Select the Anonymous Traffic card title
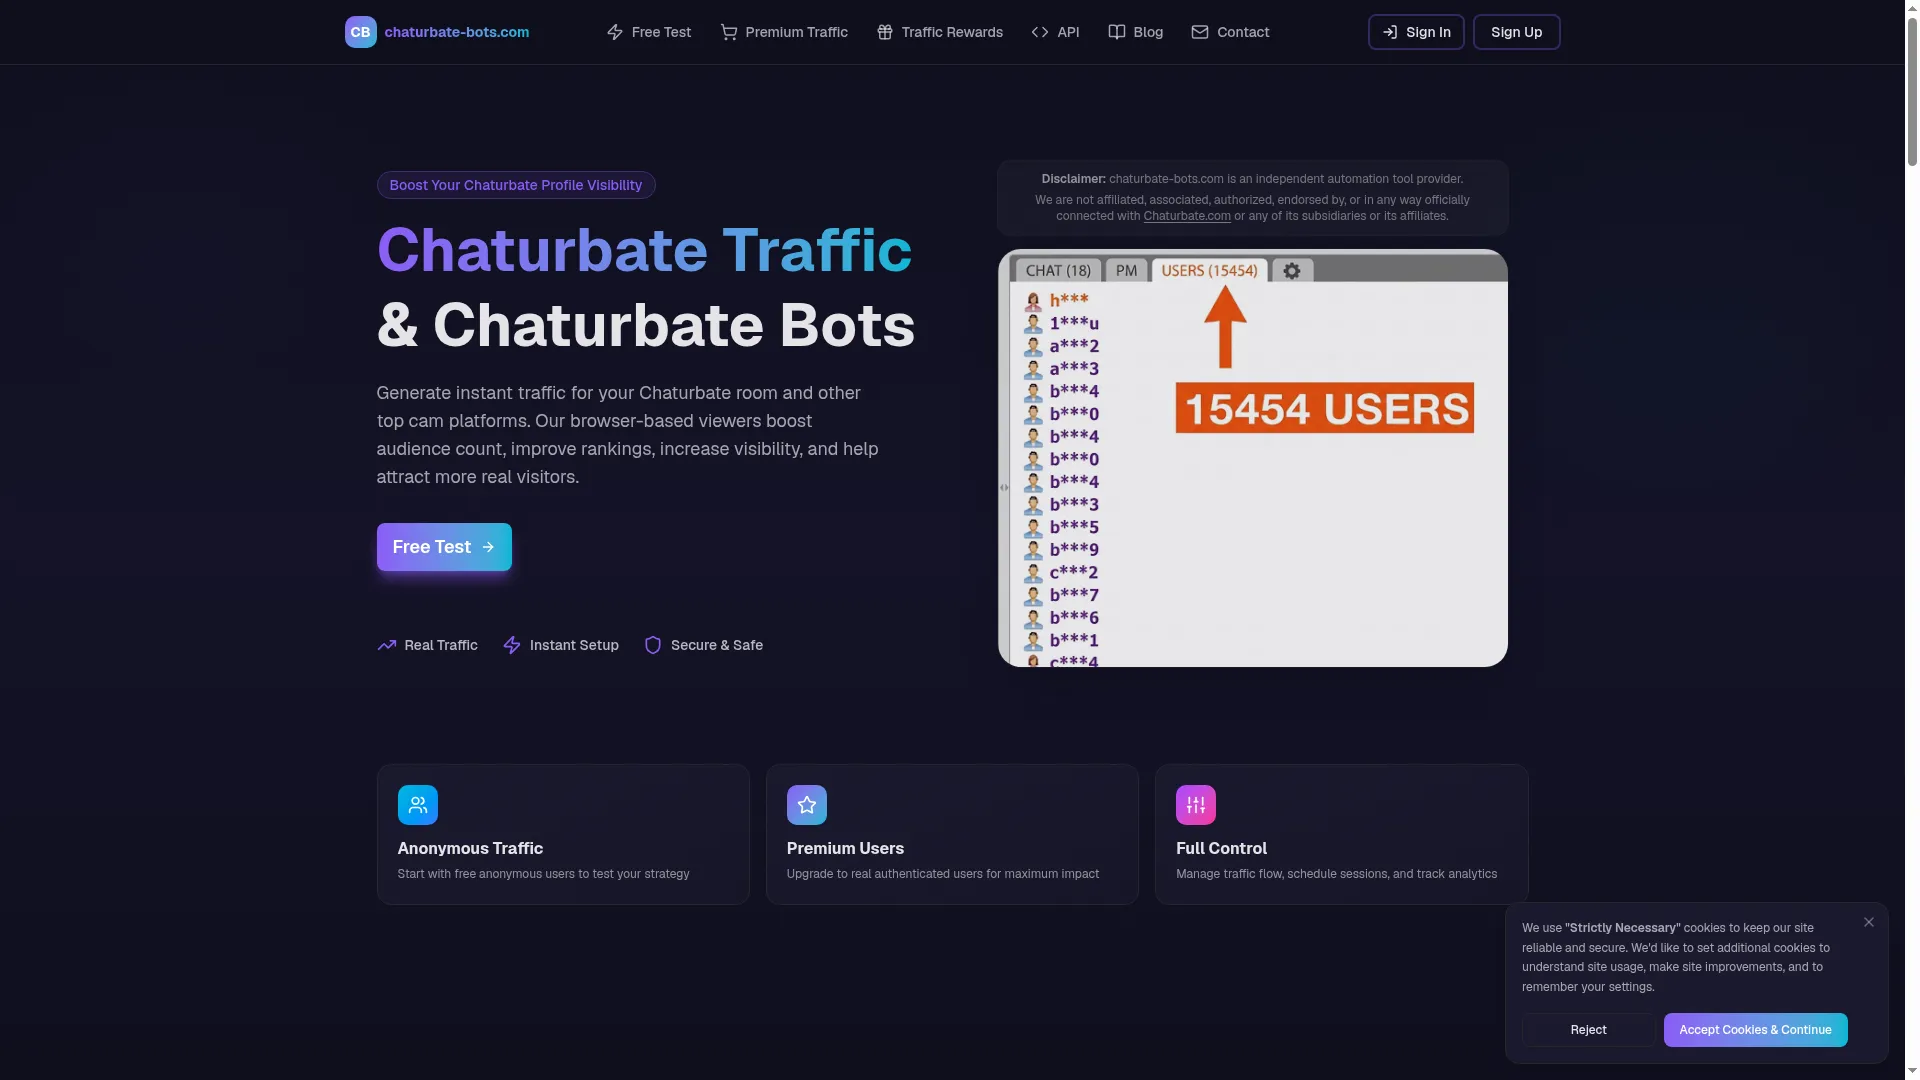The width and height of the screenshot is (1920, 1080). click(x=470, y=848)
